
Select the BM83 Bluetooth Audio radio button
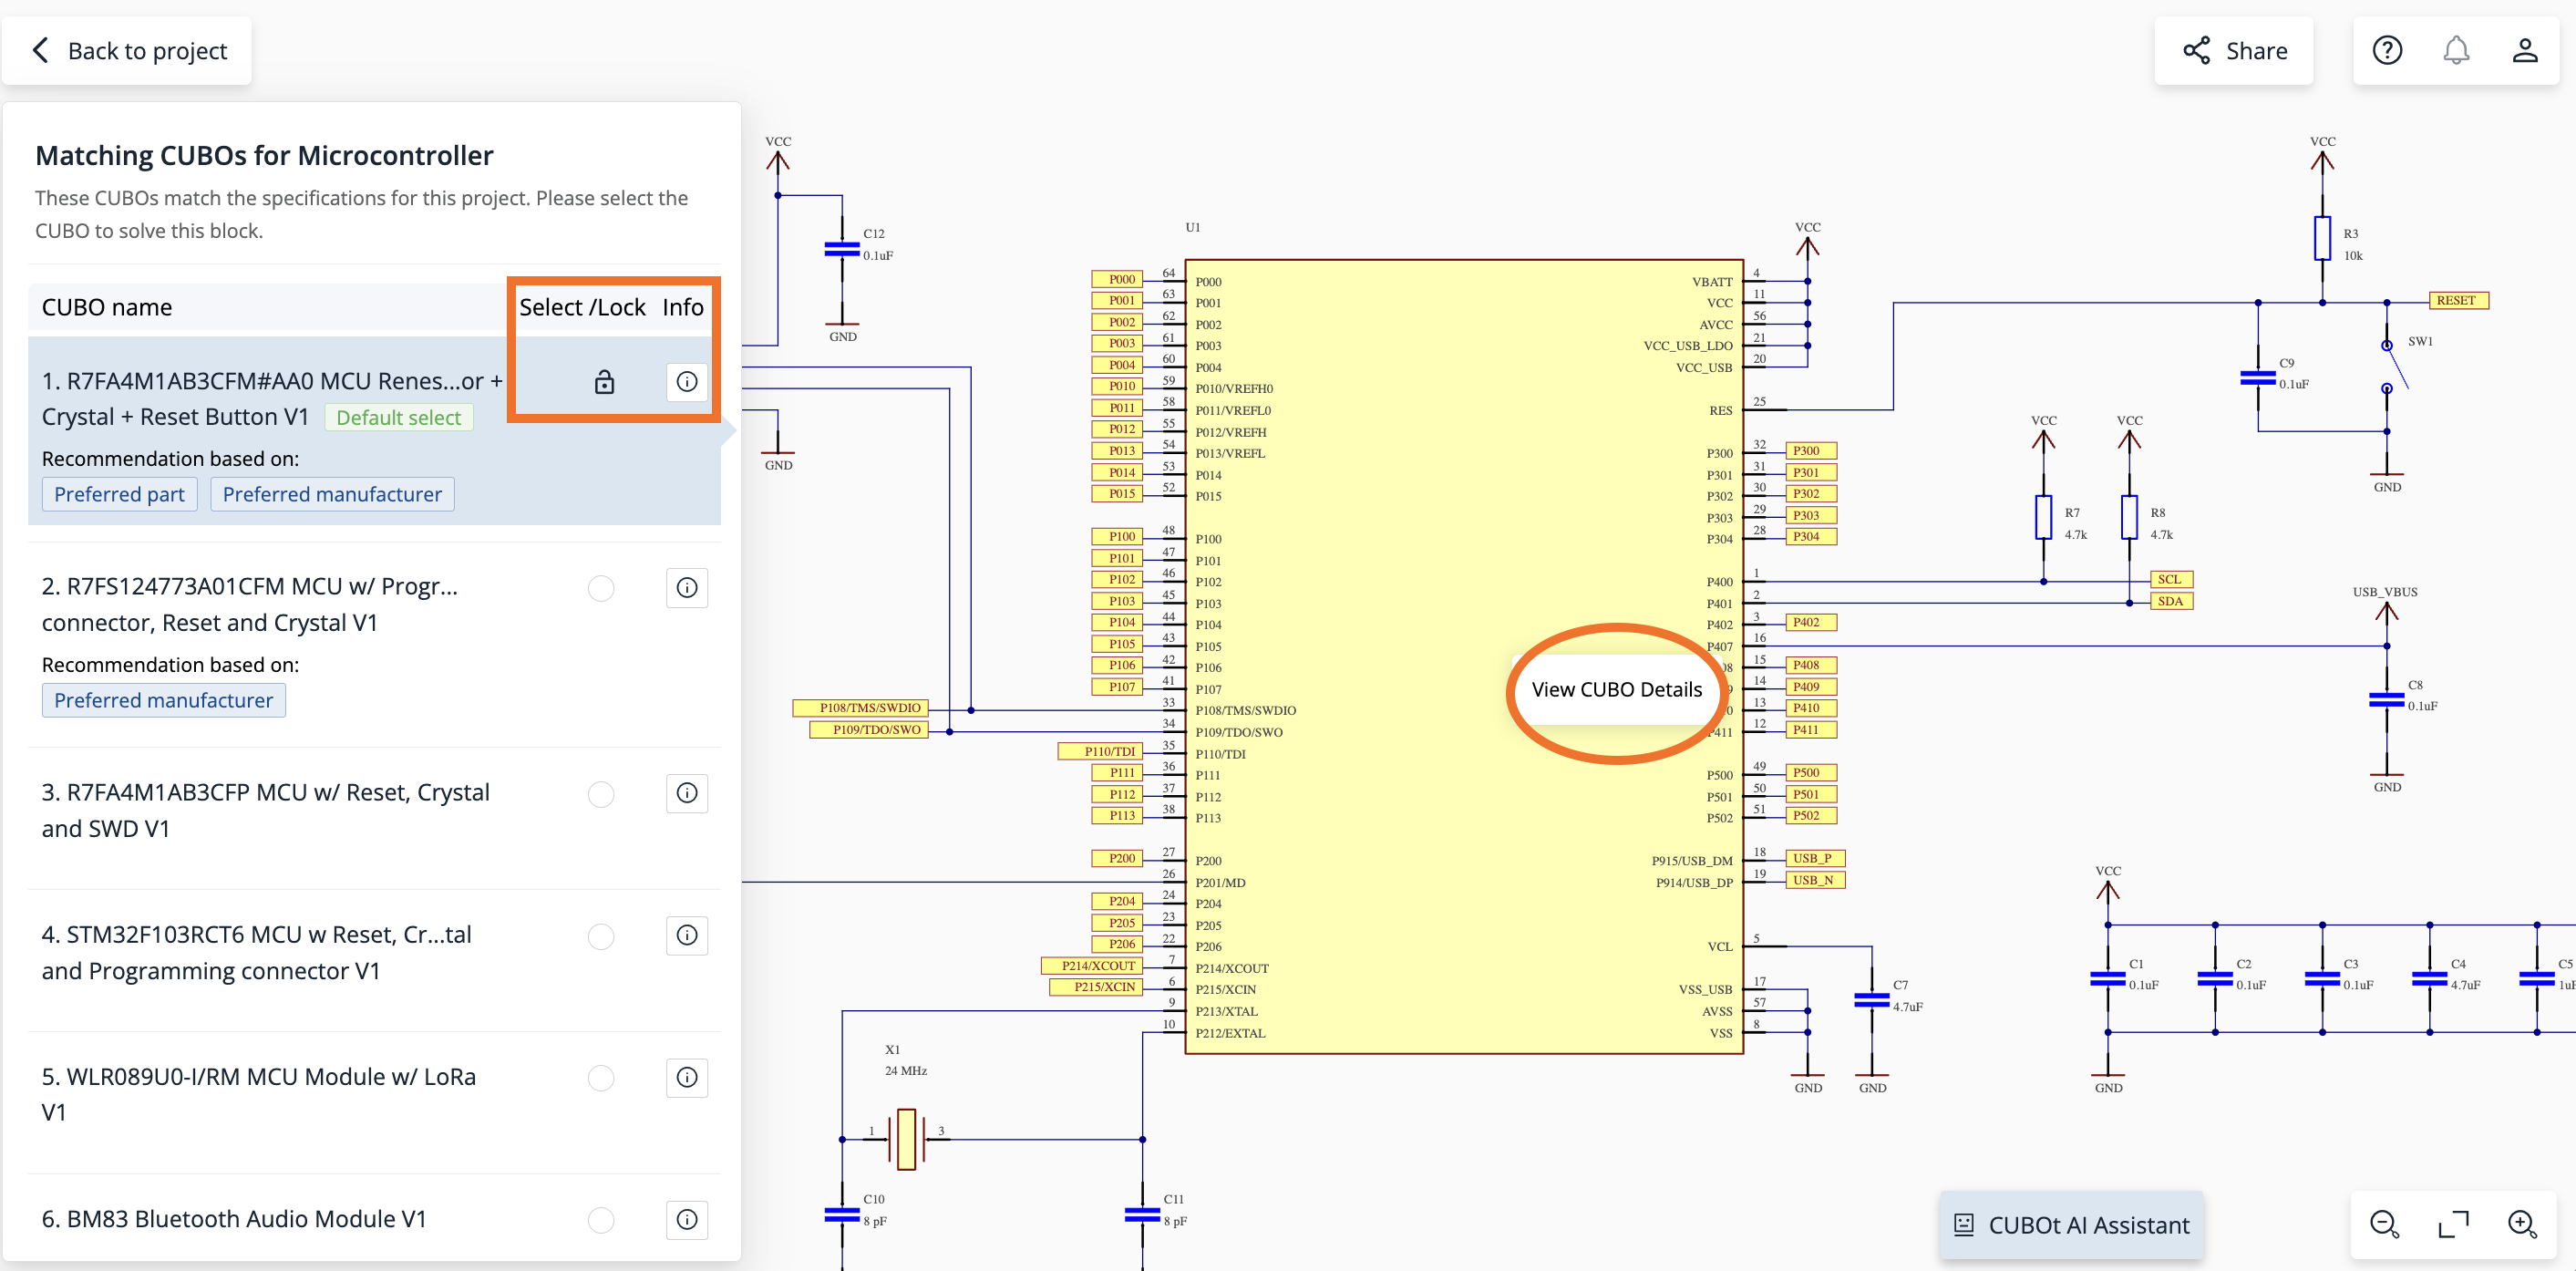(x=601, y=1221)
